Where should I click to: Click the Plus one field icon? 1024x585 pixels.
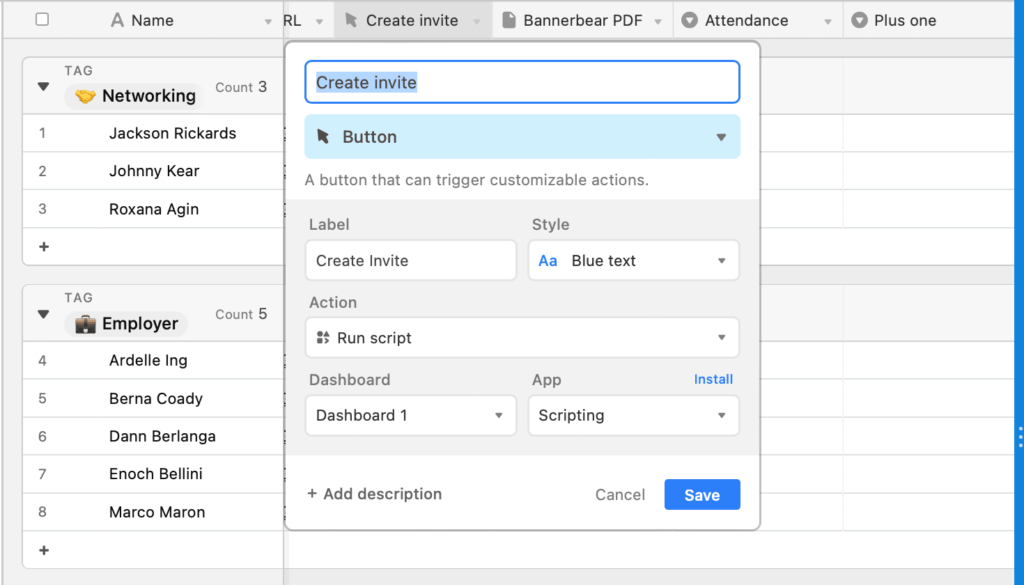tap(859, 20)
